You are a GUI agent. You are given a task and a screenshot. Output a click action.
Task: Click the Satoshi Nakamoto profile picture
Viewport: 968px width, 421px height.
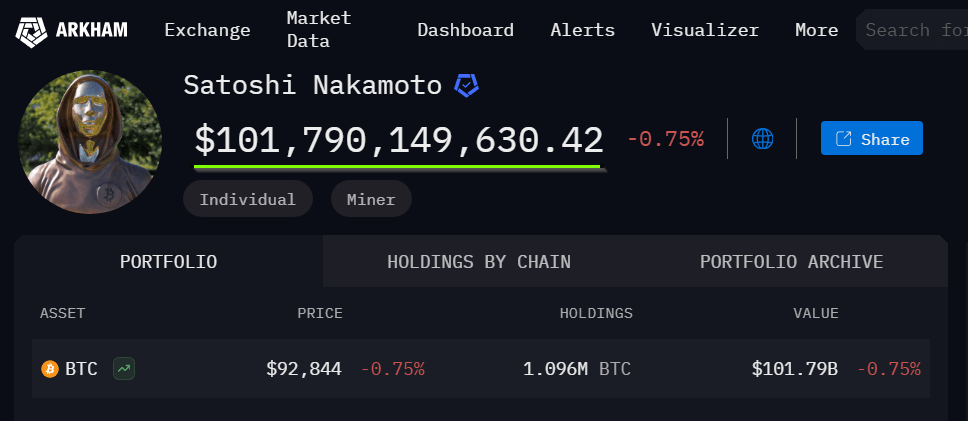pos(91,142)
